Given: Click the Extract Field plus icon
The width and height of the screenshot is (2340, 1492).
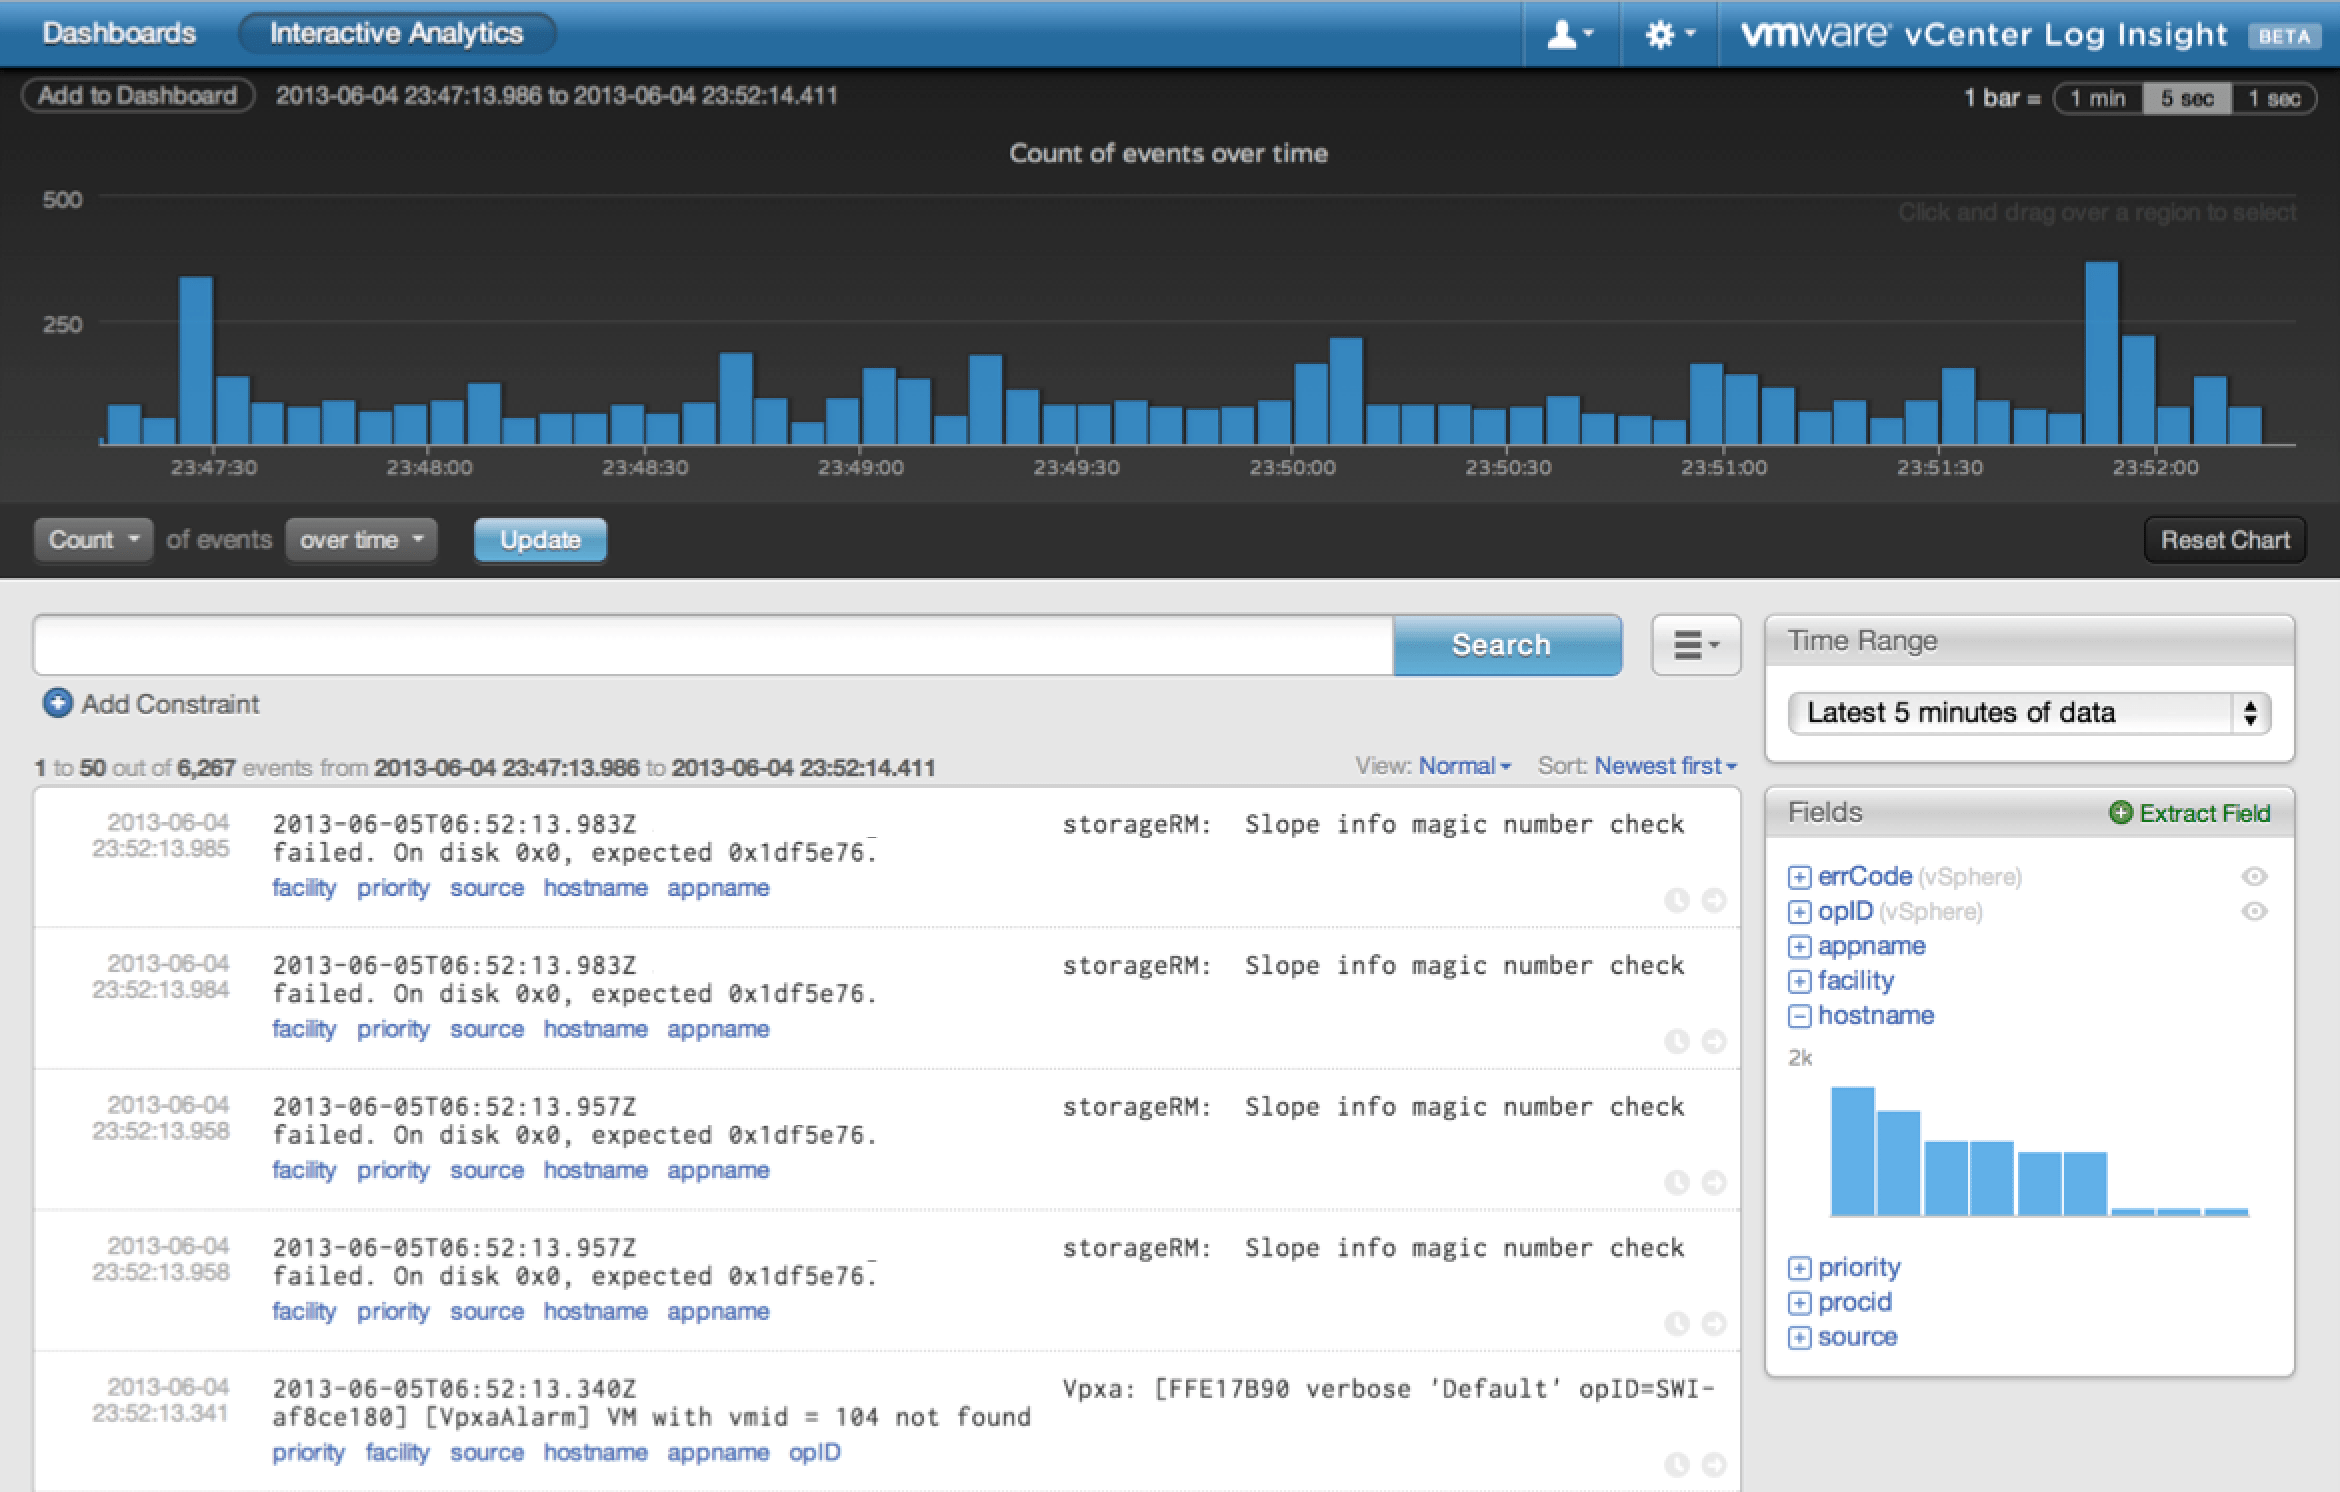Looking at the screenshot, I should coord(2120,813).
